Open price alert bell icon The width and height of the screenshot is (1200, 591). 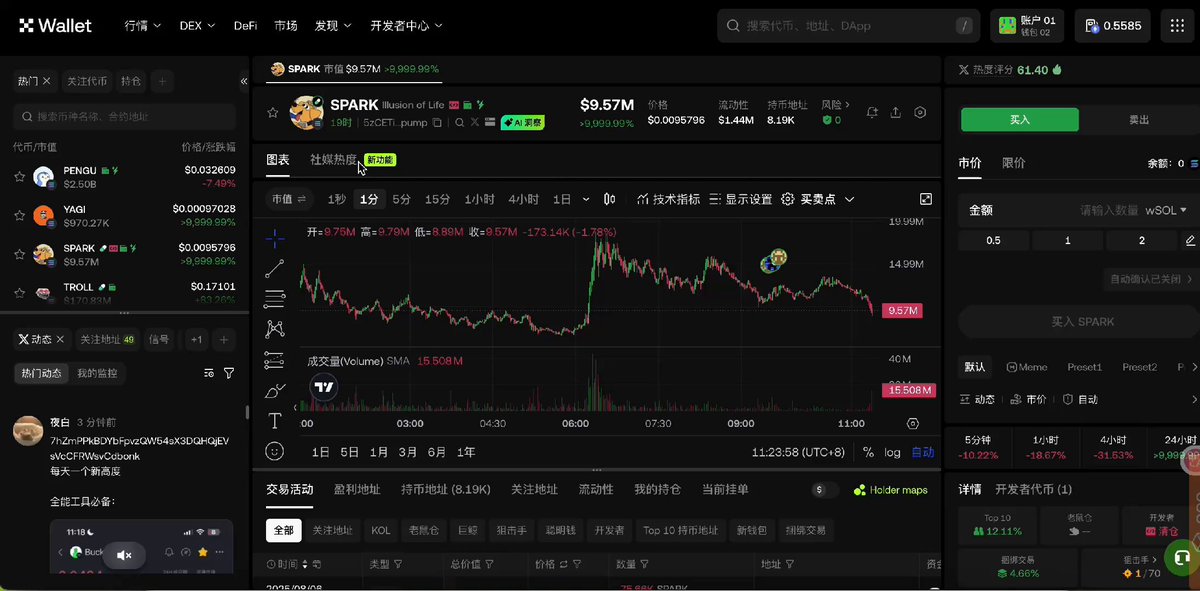coord(872,113)
